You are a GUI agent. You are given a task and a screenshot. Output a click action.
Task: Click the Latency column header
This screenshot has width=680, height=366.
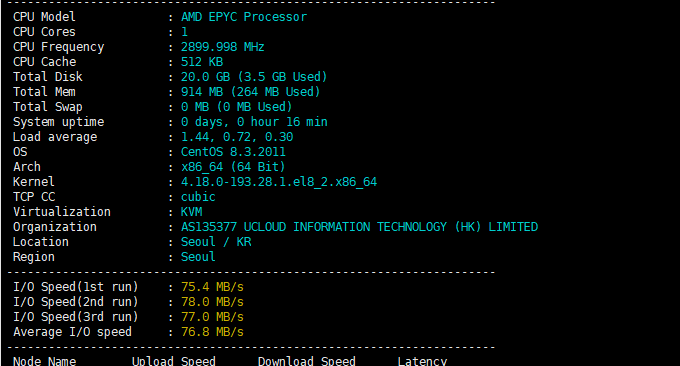pos(422,361)
